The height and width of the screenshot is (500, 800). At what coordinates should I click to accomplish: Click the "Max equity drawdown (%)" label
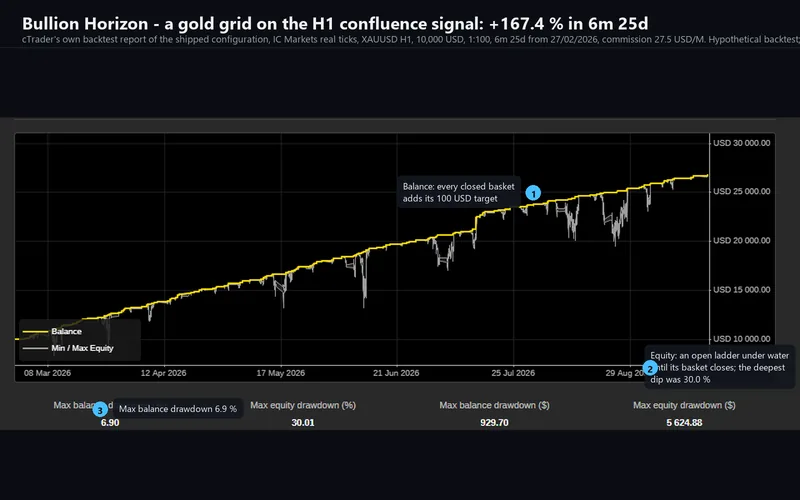pos(303,405)
